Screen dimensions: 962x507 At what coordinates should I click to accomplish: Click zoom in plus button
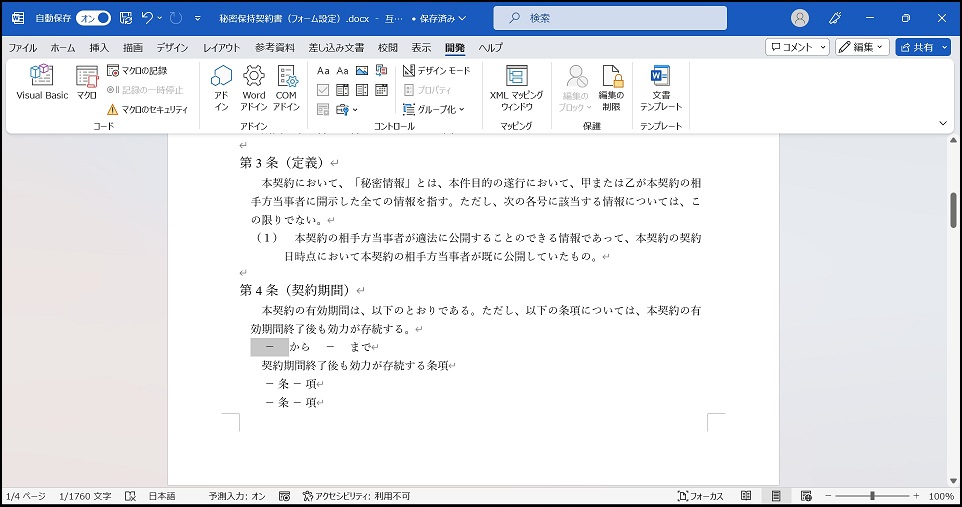coord(916,496)
